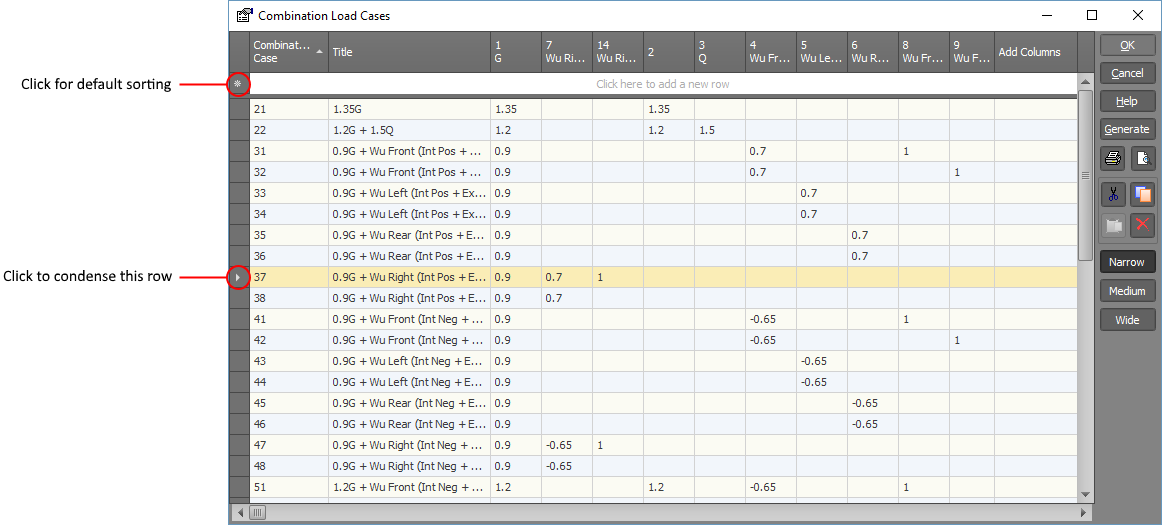The width and height of the screenshot is (1162, 525).
Task: Click the '4 Wu Fr...' column header
Action: pyautogui.click(x=771, y=52)
